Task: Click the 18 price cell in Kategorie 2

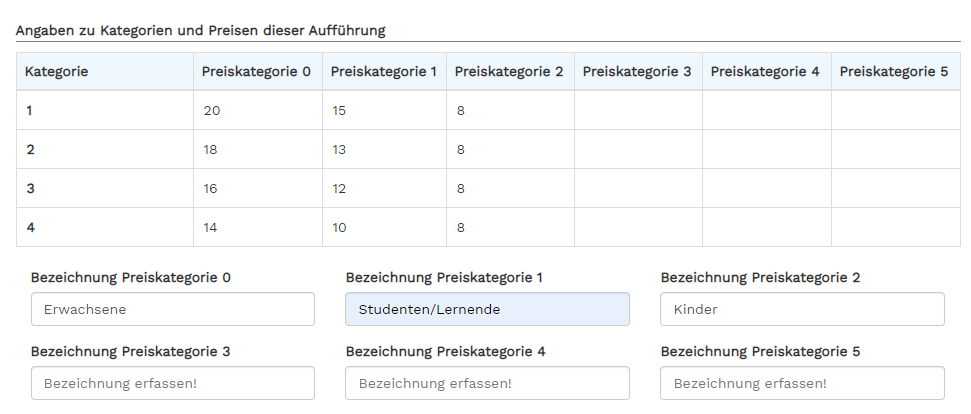Action: click(258, 150)
